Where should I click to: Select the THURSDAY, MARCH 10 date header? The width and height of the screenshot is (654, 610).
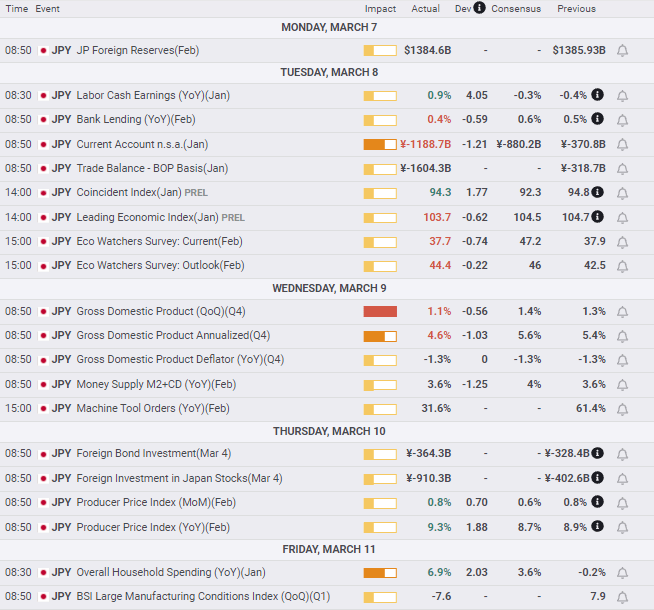point(329,432)
